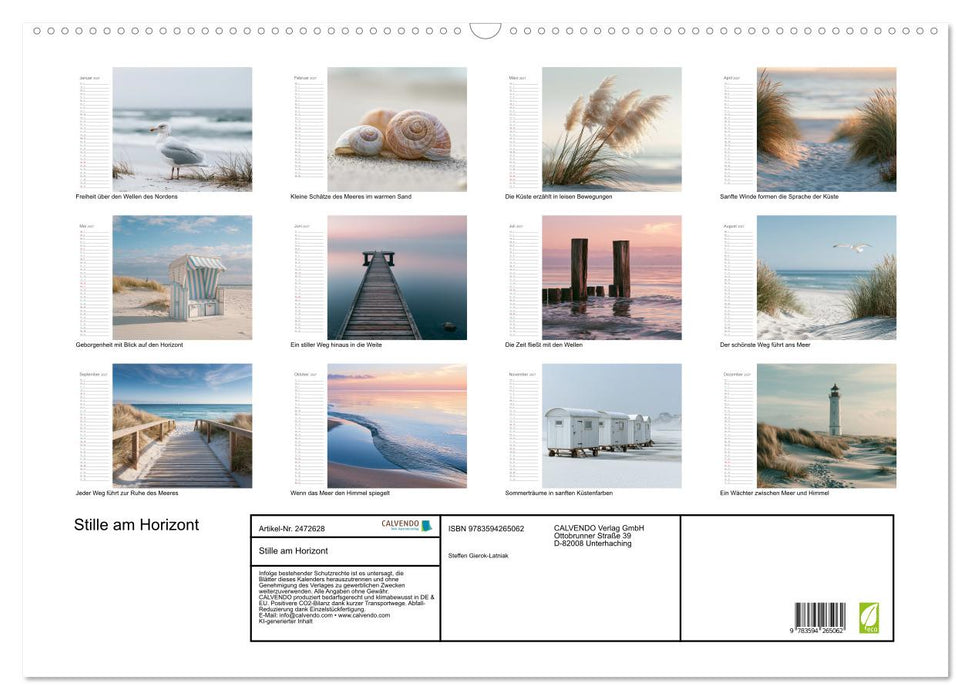
Task: Click the January seagull photo thumbnail
Action: (x=182, y=129)
